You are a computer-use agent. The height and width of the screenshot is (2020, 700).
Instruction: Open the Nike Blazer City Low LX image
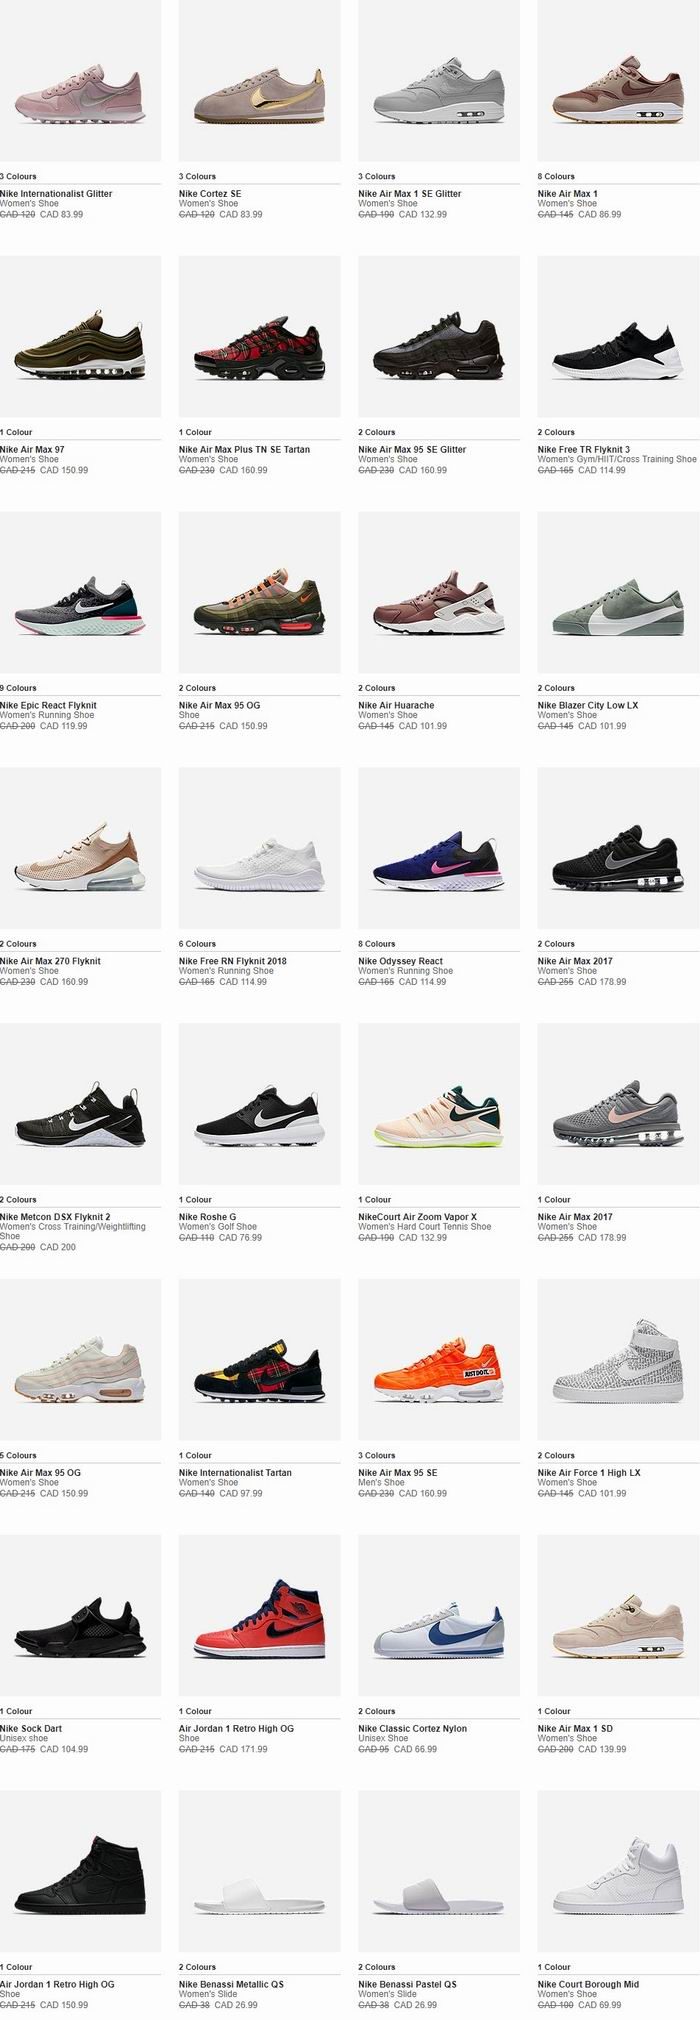[619, 593]
